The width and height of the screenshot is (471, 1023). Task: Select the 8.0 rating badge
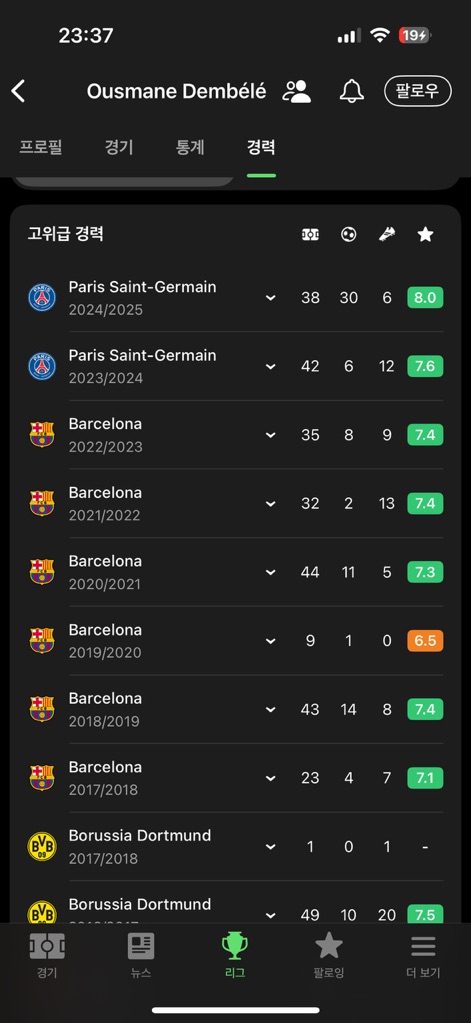coord(425,298)
